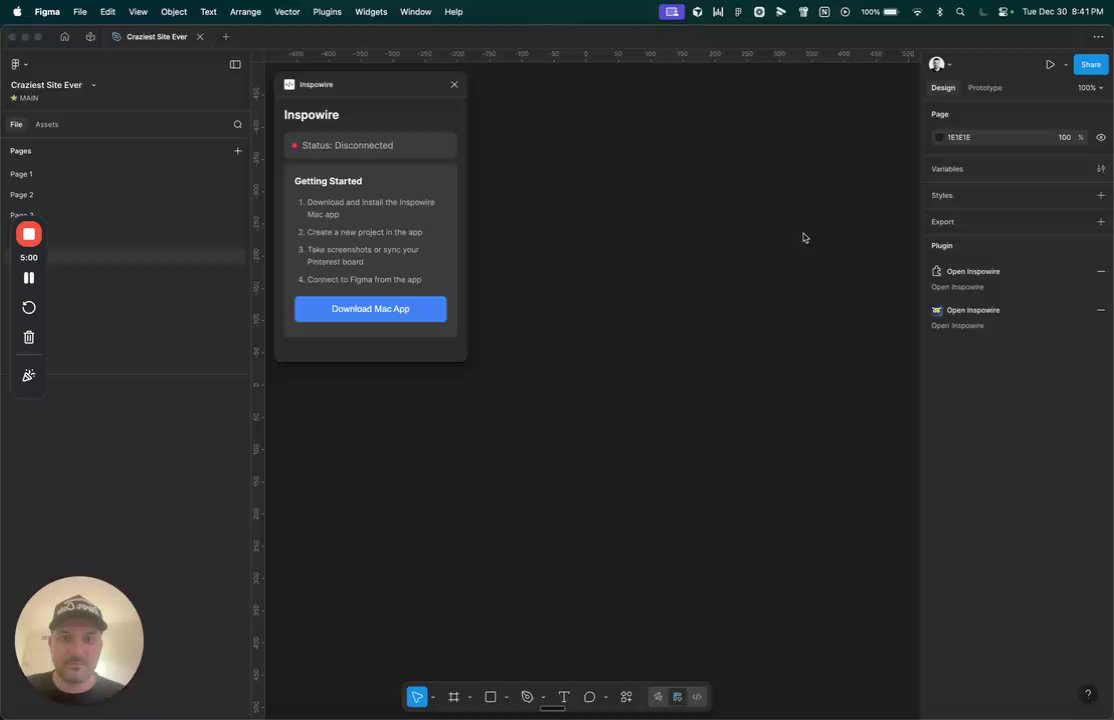Screen dimensions: 1114x720
Task: Select the Text tool
Action: point(563,697)
